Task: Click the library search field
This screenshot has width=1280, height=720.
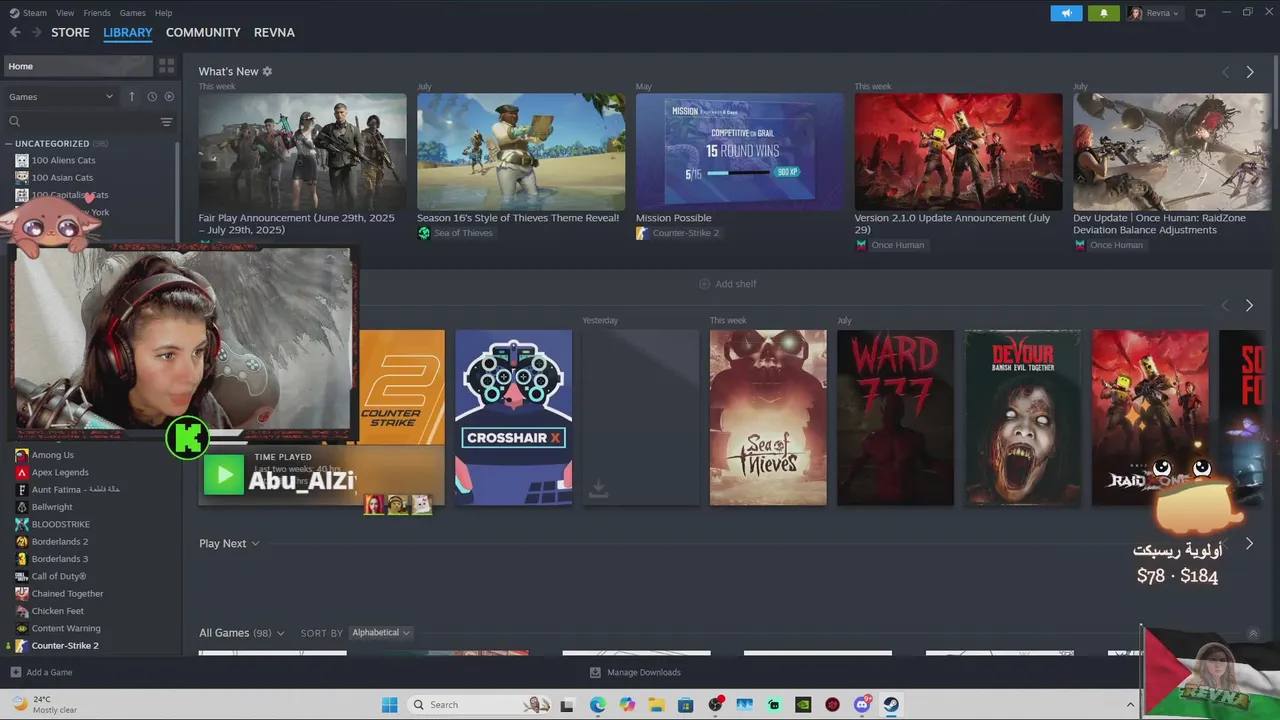Action: click(82, 122)
